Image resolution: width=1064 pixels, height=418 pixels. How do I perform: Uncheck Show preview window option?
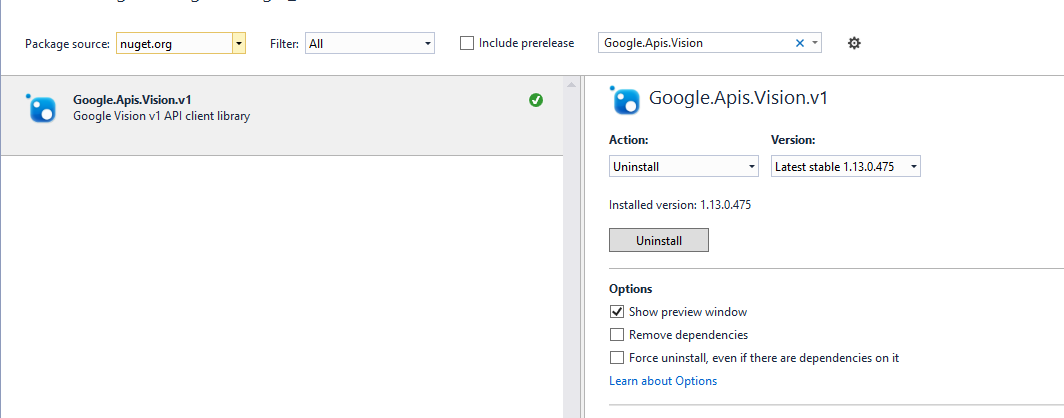617,312
